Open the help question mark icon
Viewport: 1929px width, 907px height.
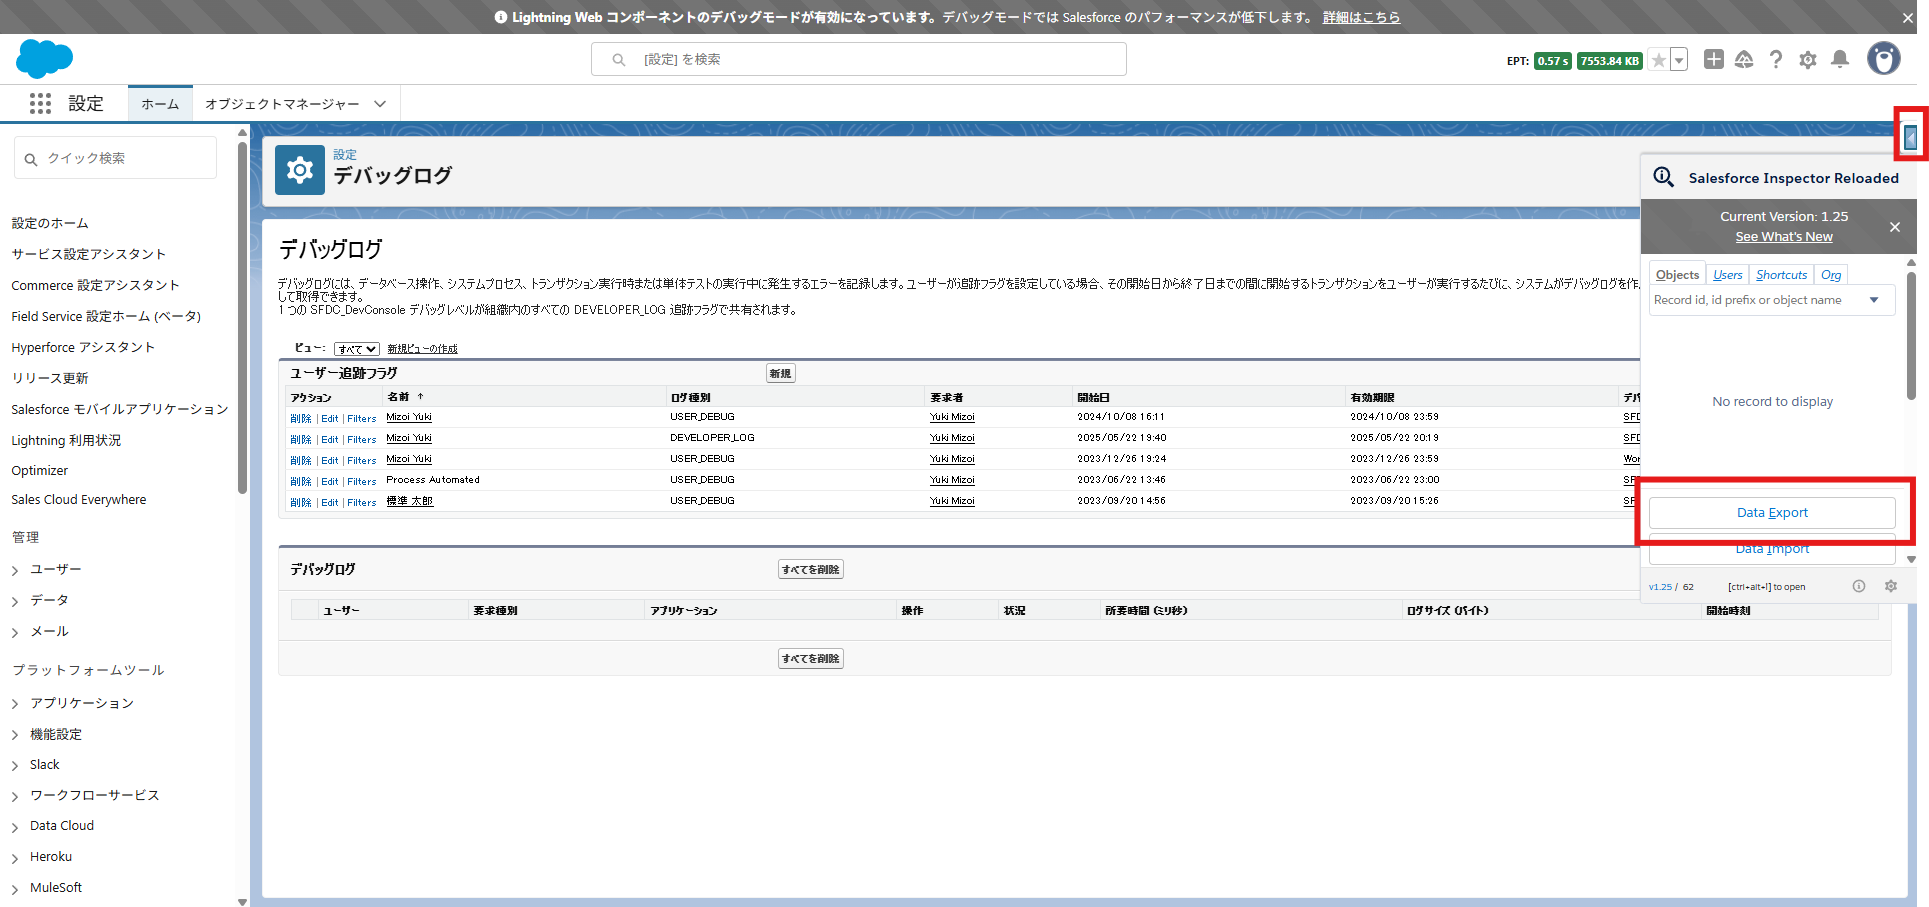pyautogui.click(x=1776, y=60)
